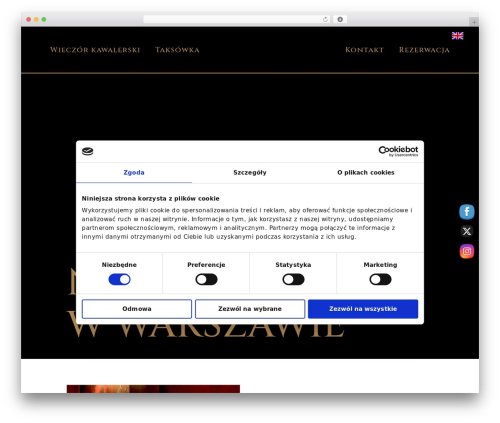Click the red close window button
The image size is (500, 423).
coord(29,20)
